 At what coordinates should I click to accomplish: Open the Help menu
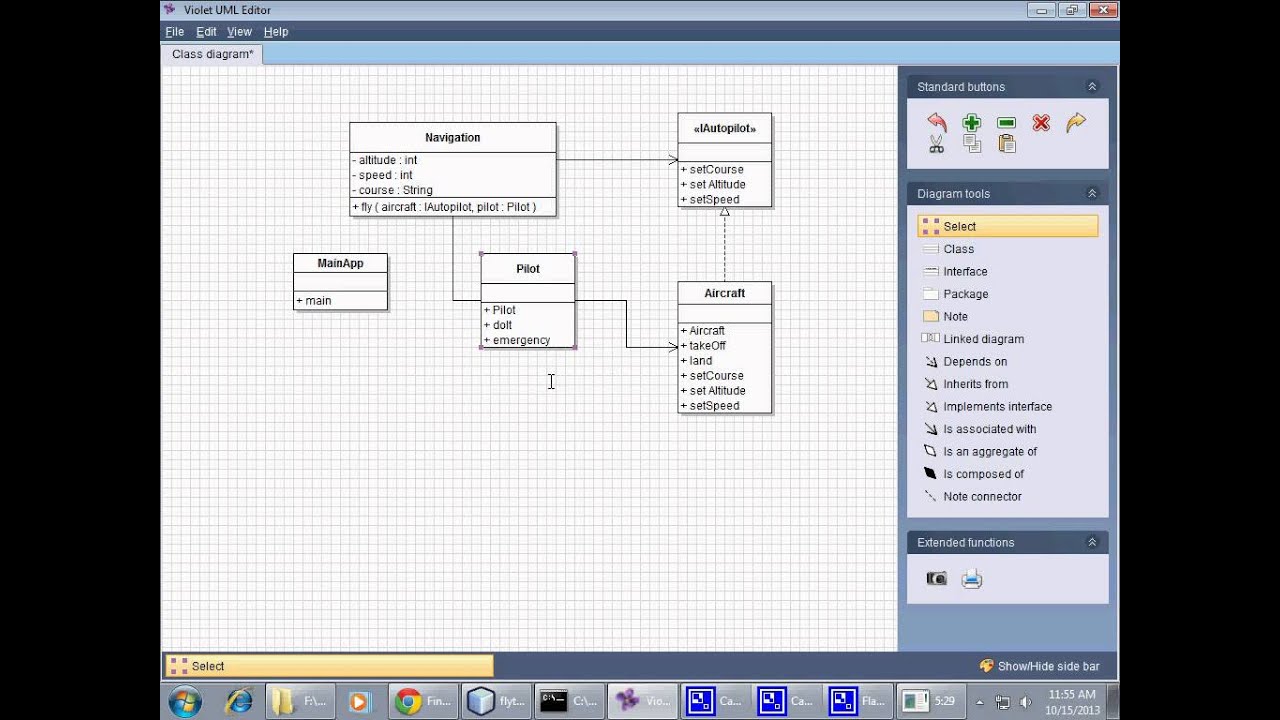(x=276, y=32)
